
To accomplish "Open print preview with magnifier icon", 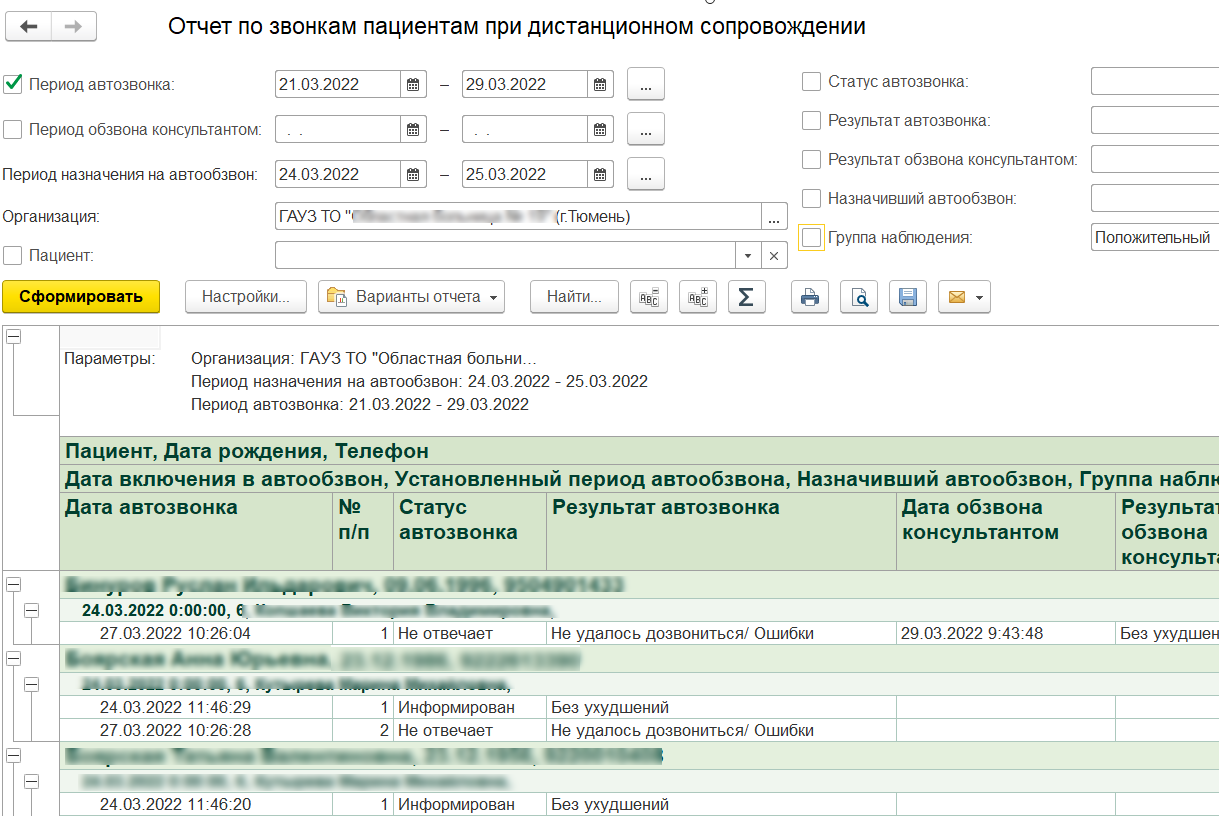I will 859,297.
